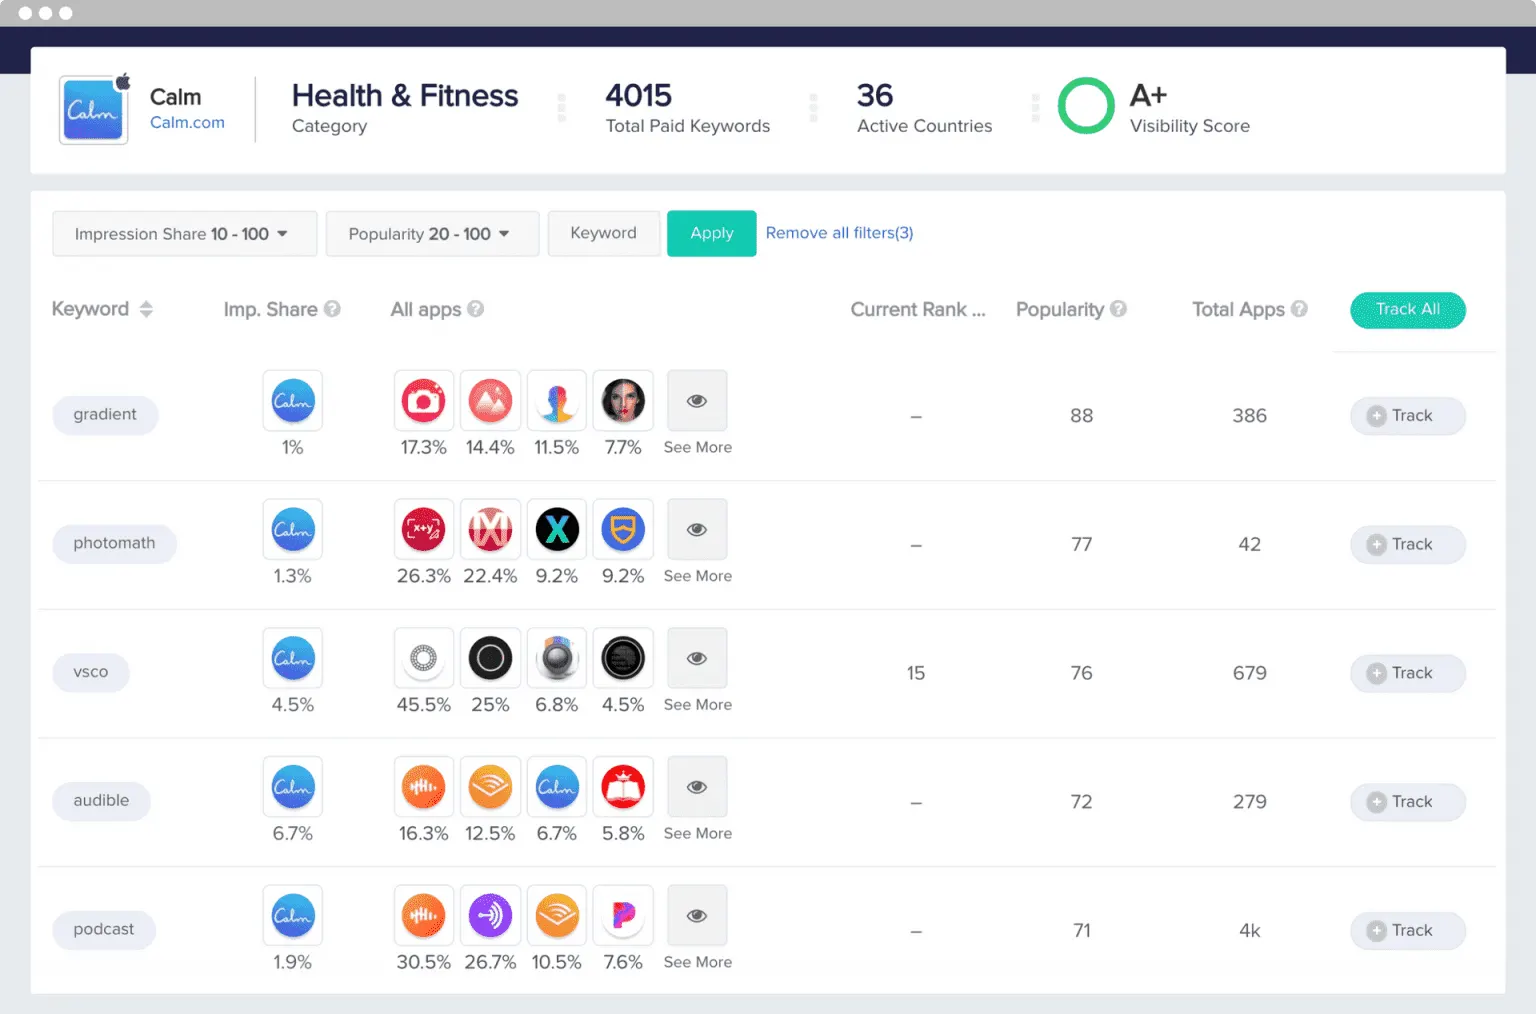Click the Health & Fitness category heading
This screenshot has width=1536, height=1014.
point(405,96)
